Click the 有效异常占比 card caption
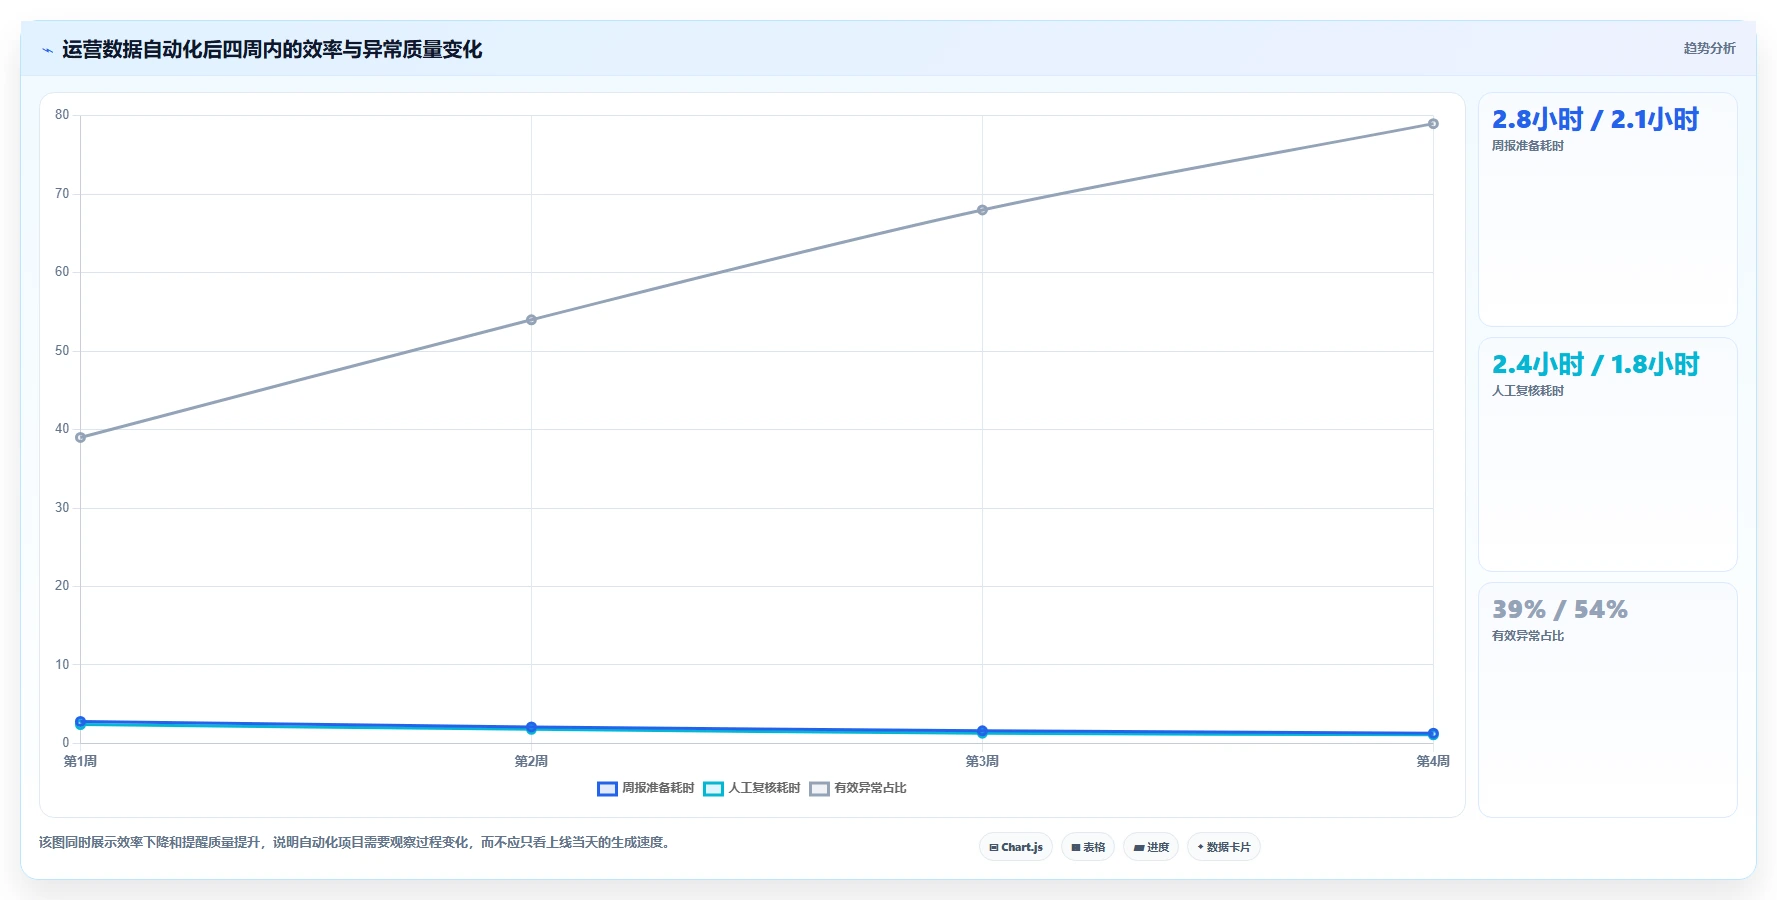This screenshot has height=900, width=1777. tap(1528, 636)
